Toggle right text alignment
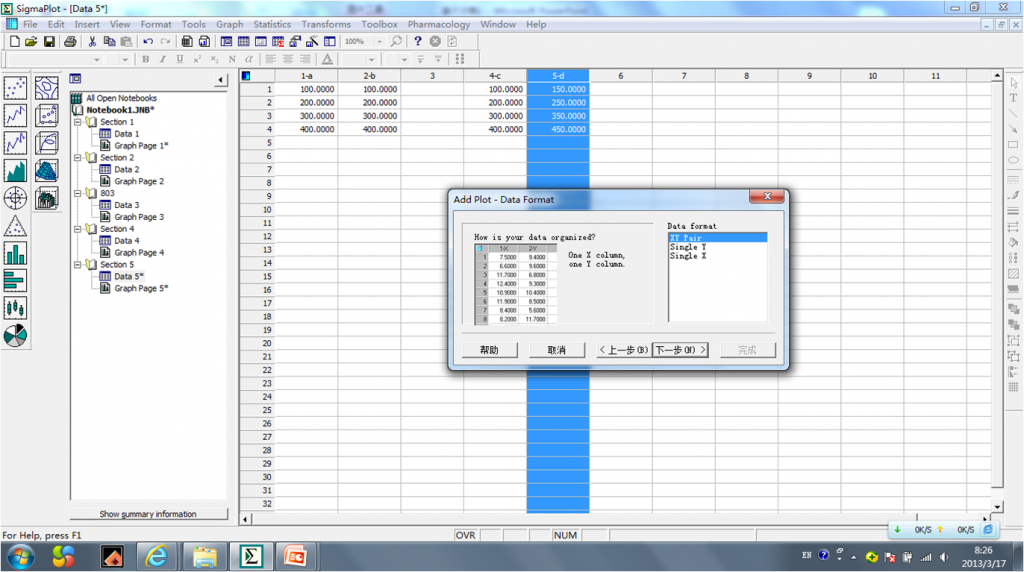The width and height of the screenshot is (1024, 572). [305, 59]
